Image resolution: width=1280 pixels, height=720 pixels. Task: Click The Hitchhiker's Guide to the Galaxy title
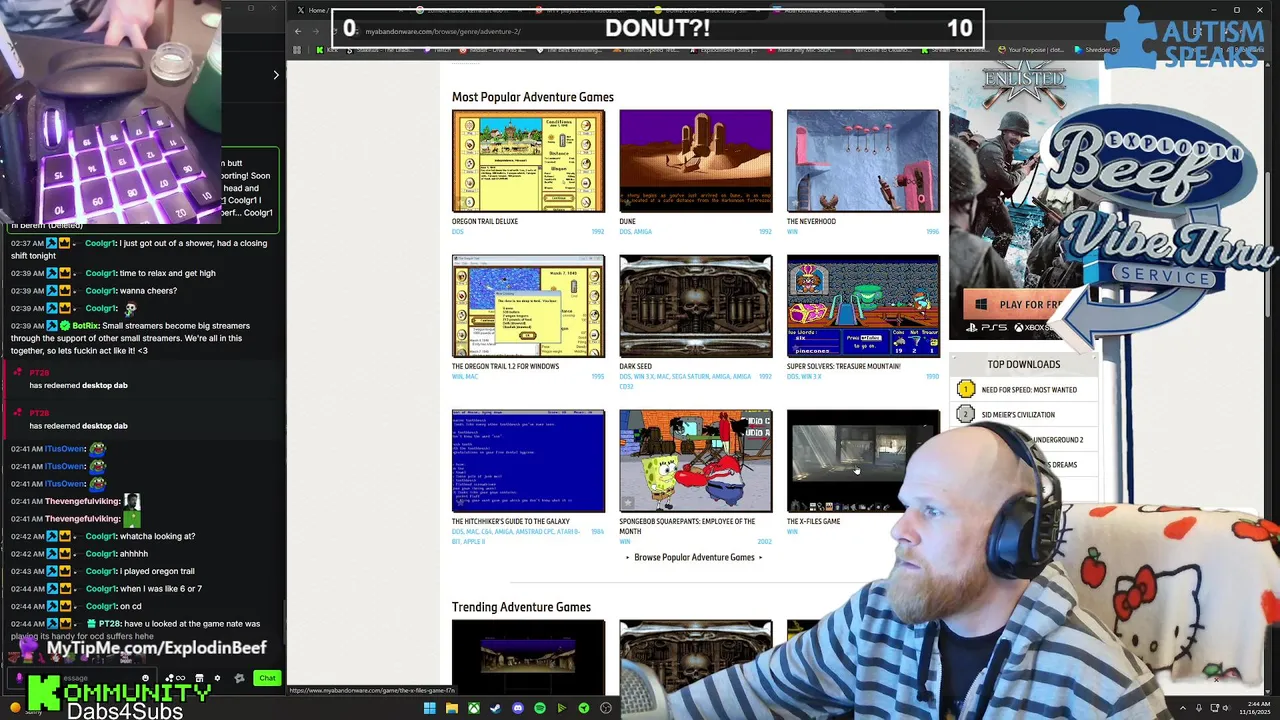coord(510,521)
